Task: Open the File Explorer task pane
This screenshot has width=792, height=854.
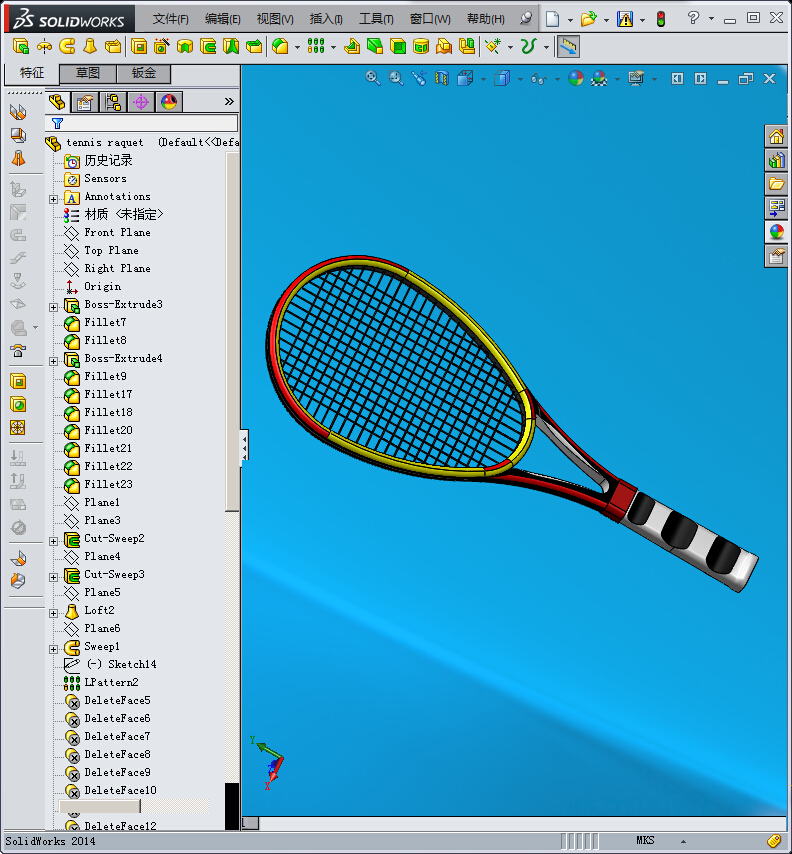Action: point(776,184)
